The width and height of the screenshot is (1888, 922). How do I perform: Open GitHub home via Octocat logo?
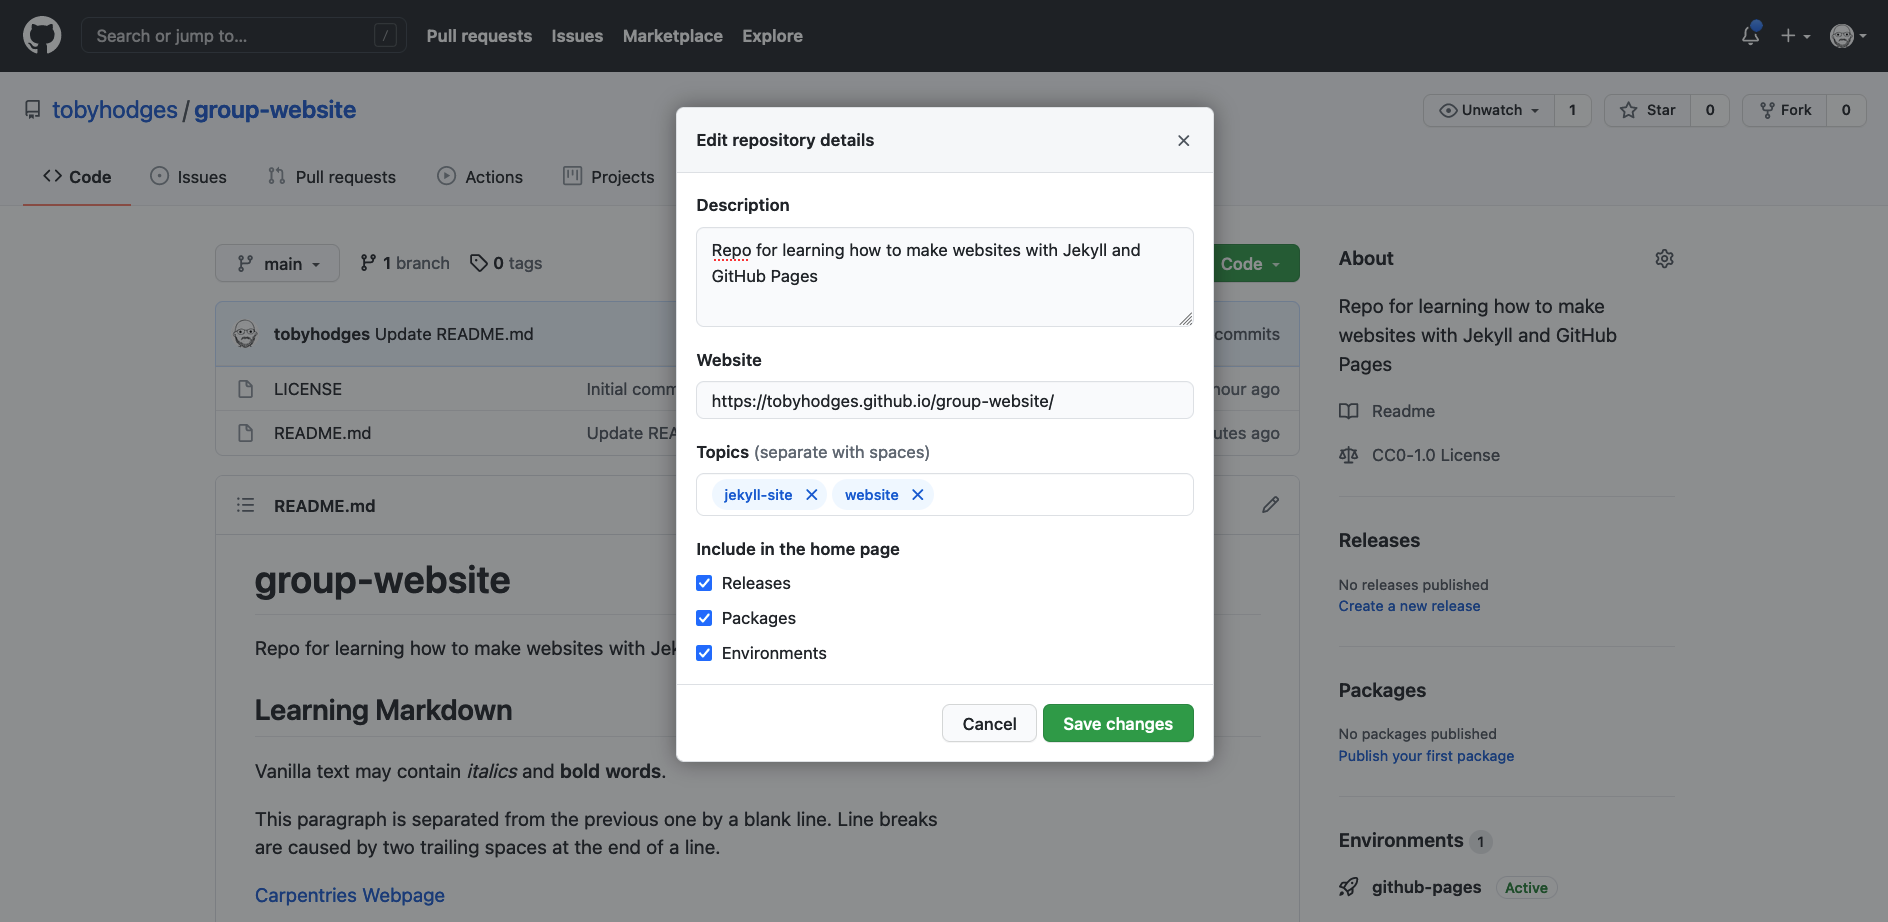click(x=42, y=36)
